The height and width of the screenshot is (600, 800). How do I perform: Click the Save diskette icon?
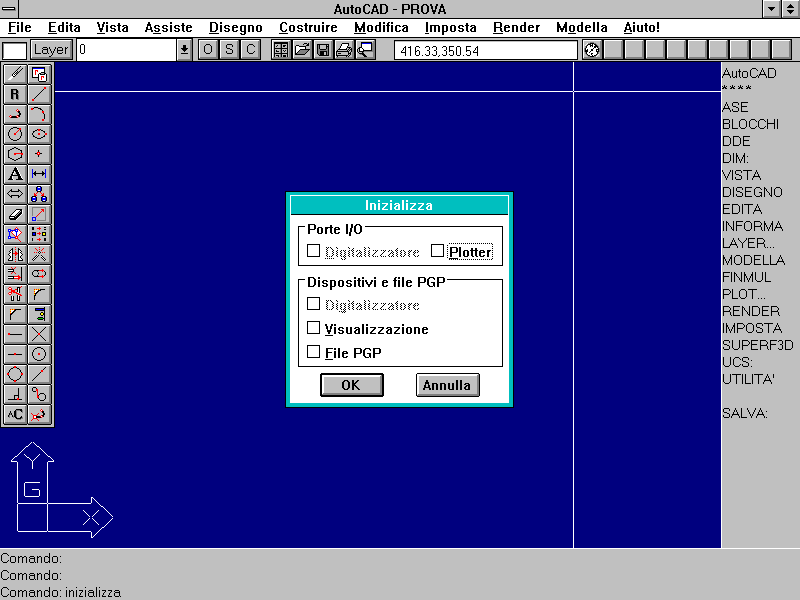(323, 50)
